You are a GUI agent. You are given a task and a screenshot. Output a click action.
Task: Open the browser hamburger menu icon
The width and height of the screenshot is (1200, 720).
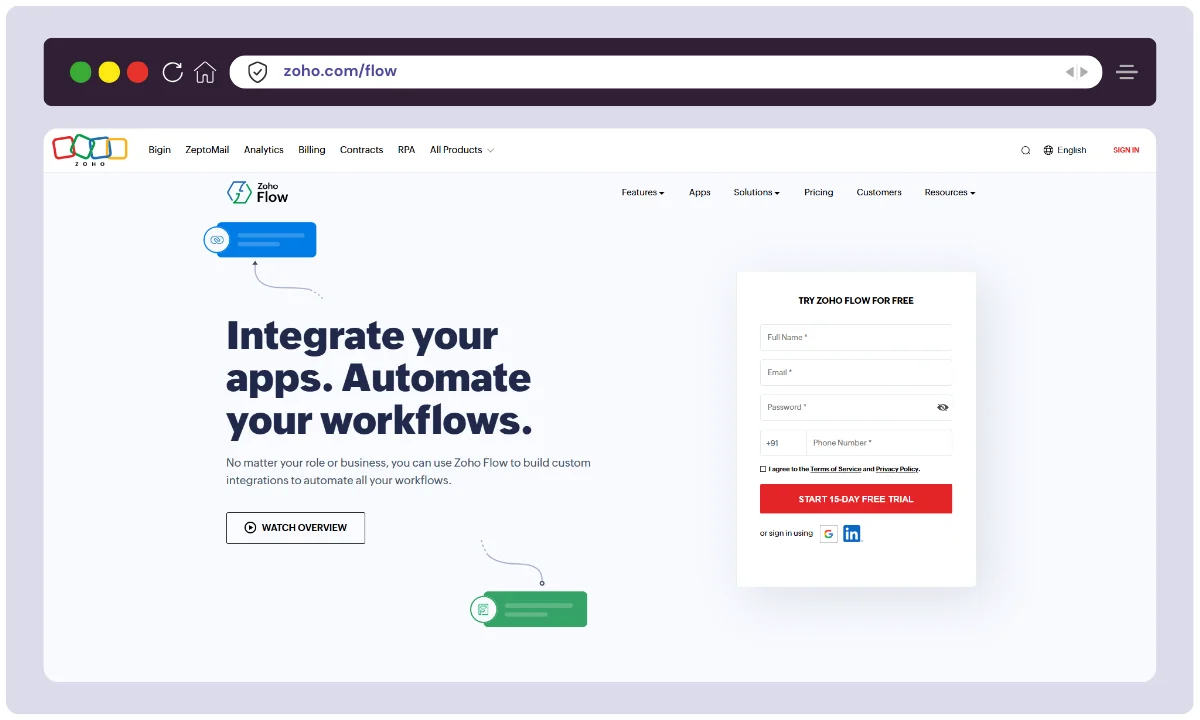click(1127, 72)
